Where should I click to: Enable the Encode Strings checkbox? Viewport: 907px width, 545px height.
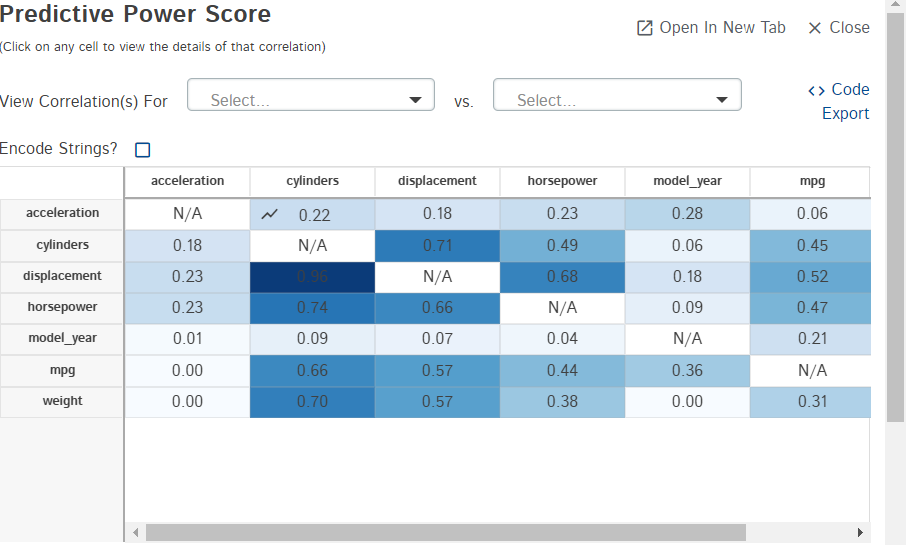pyautogui.click(x=143, y=150)
